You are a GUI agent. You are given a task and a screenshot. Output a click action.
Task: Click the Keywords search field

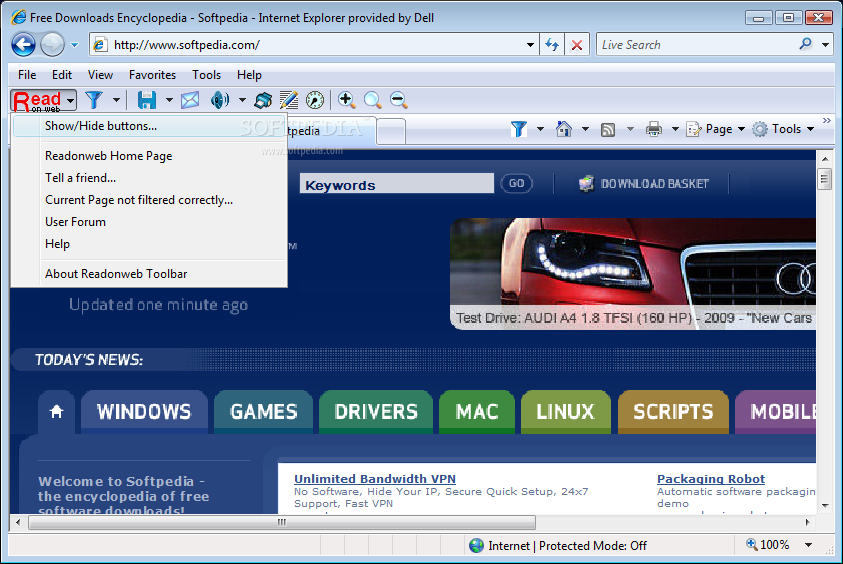(x=397, y=184)
